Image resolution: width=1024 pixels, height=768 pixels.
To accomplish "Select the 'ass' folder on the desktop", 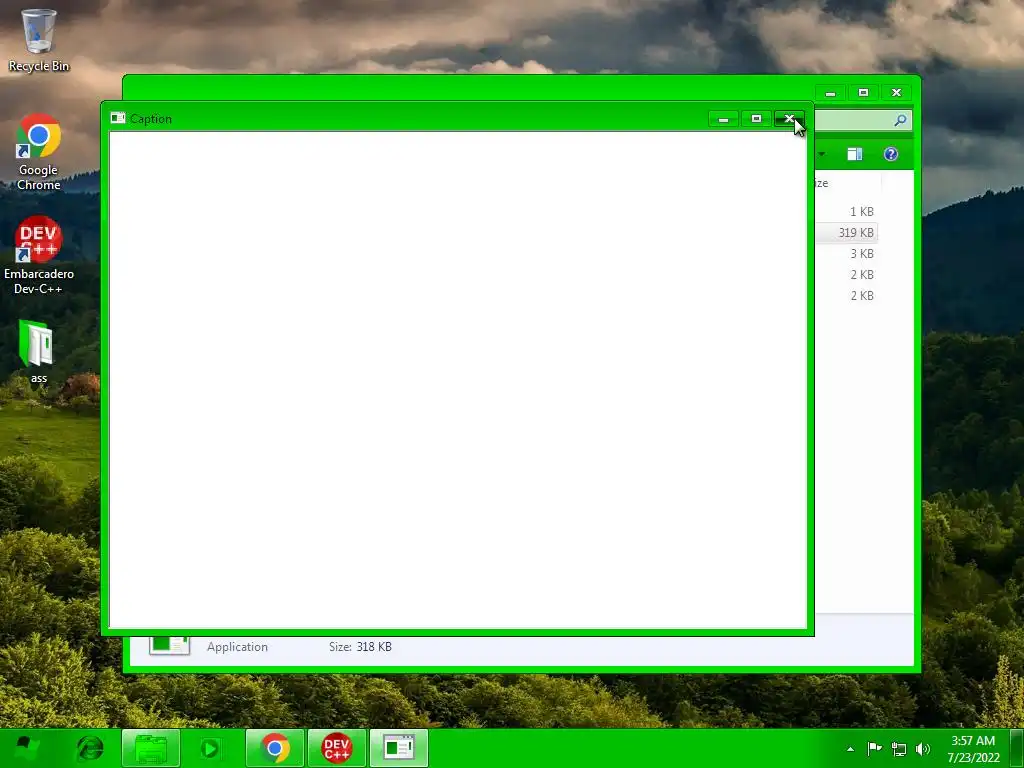I will [38, 351].
